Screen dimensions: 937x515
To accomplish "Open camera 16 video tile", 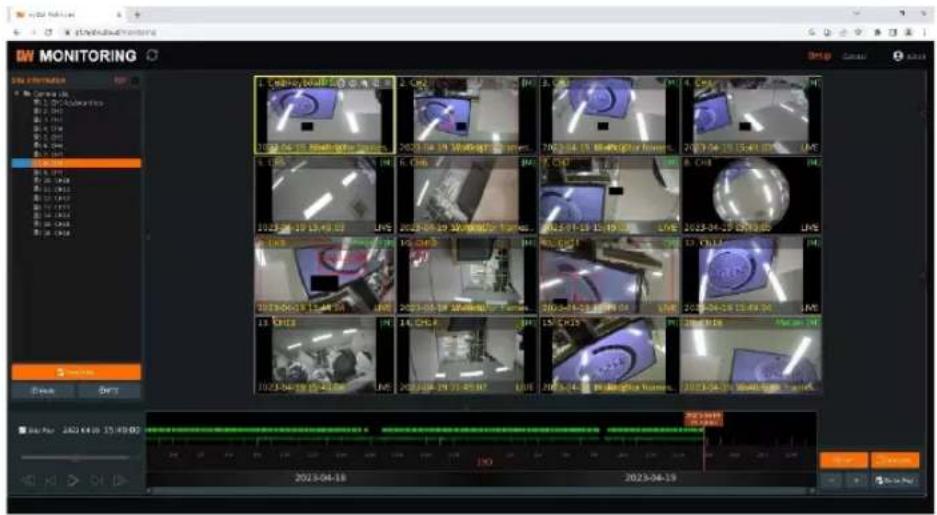I will (752, 355).
